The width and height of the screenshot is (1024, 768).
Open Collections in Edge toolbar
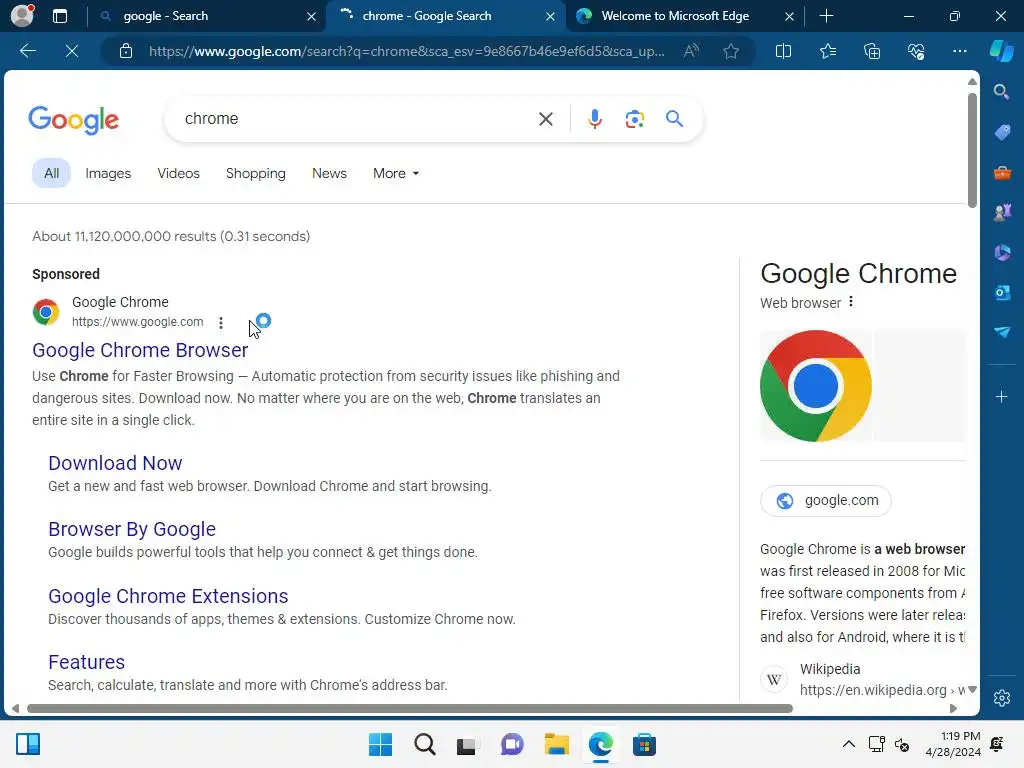point(872,51)
